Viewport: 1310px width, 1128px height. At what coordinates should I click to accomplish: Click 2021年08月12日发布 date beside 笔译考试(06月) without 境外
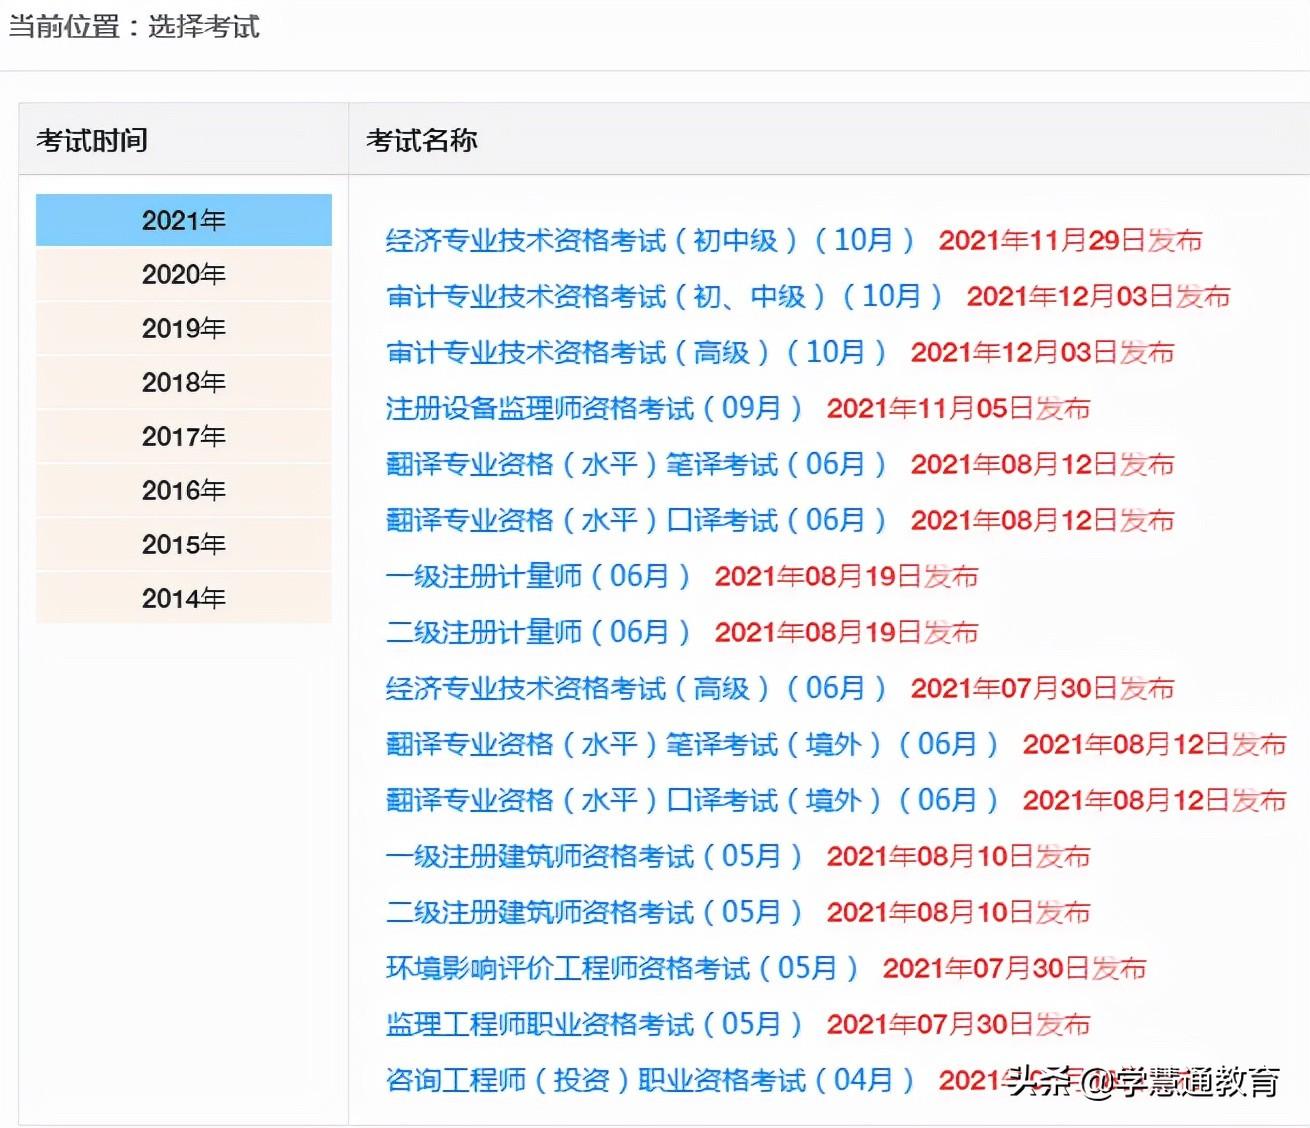click(x=1042, y=464)
